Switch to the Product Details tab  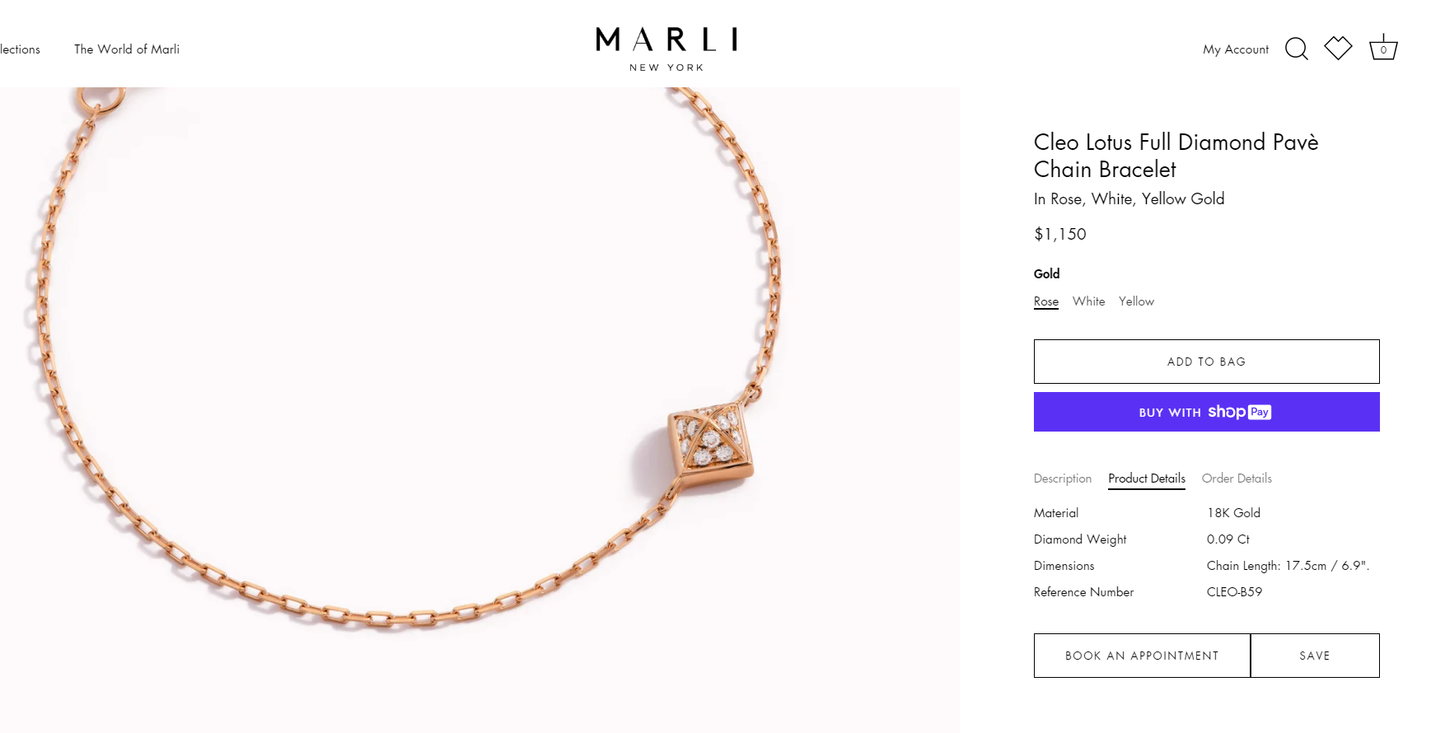(1146, 478)
